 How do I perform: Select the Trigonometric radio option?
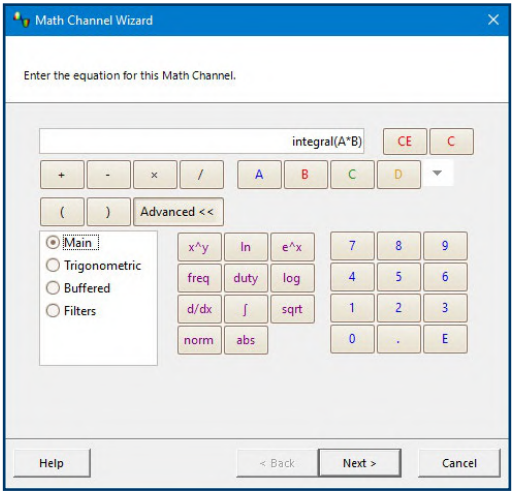coord(94,265)
